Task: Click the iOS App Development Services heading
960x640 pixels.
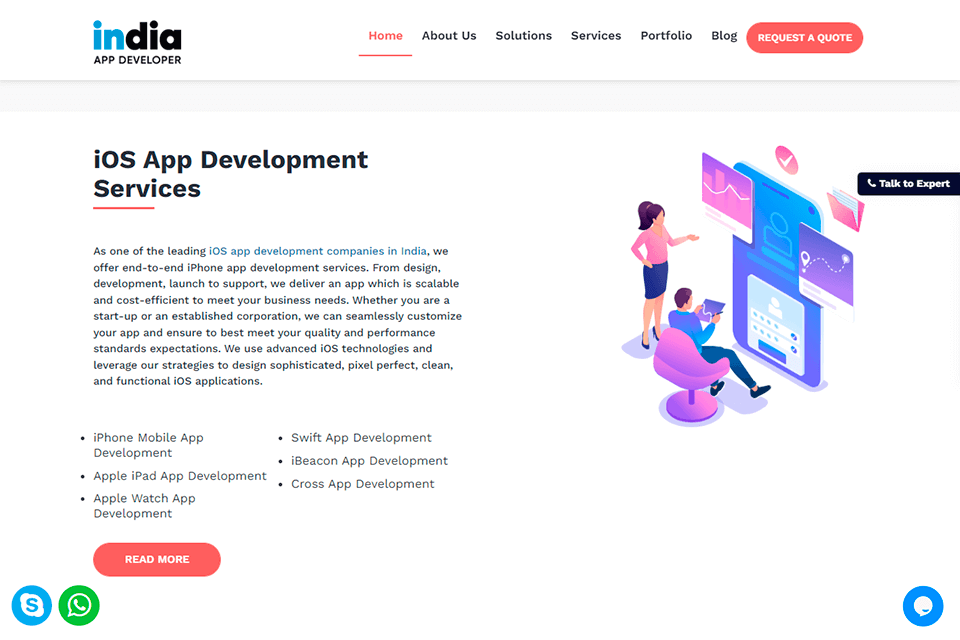Action: (x=230, y=174)
